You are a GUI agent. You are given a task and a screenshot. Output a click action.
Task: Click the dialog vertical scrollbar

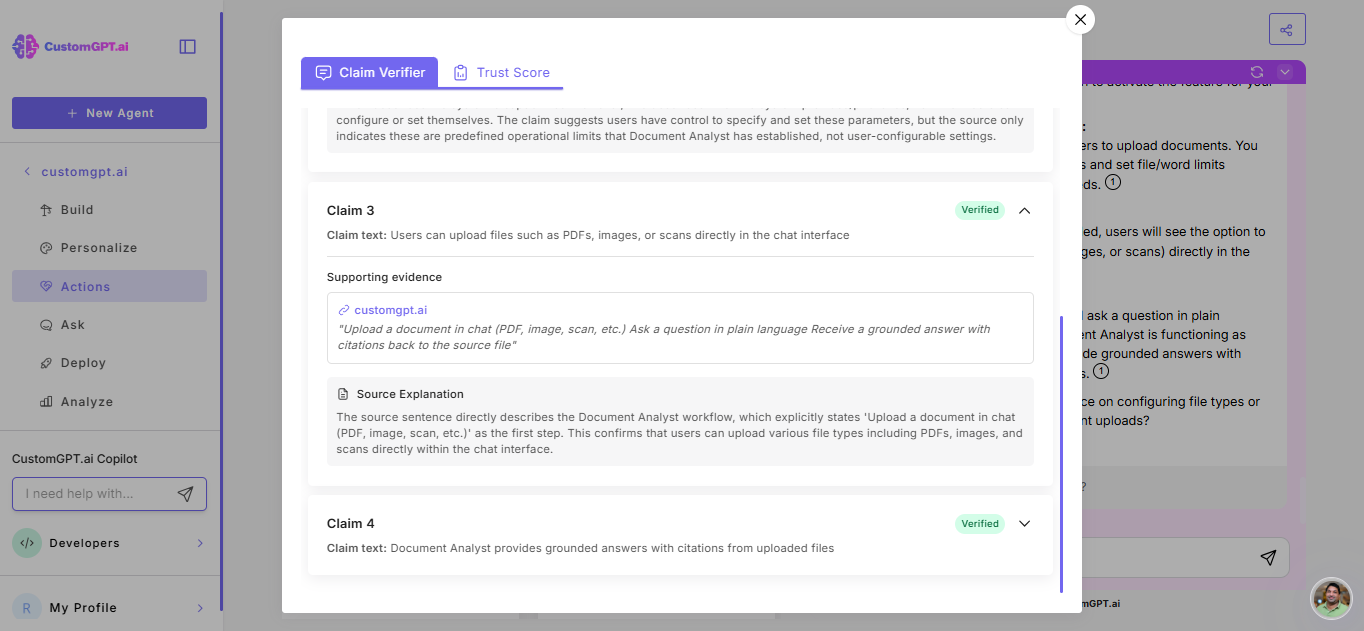(1061, 454)
